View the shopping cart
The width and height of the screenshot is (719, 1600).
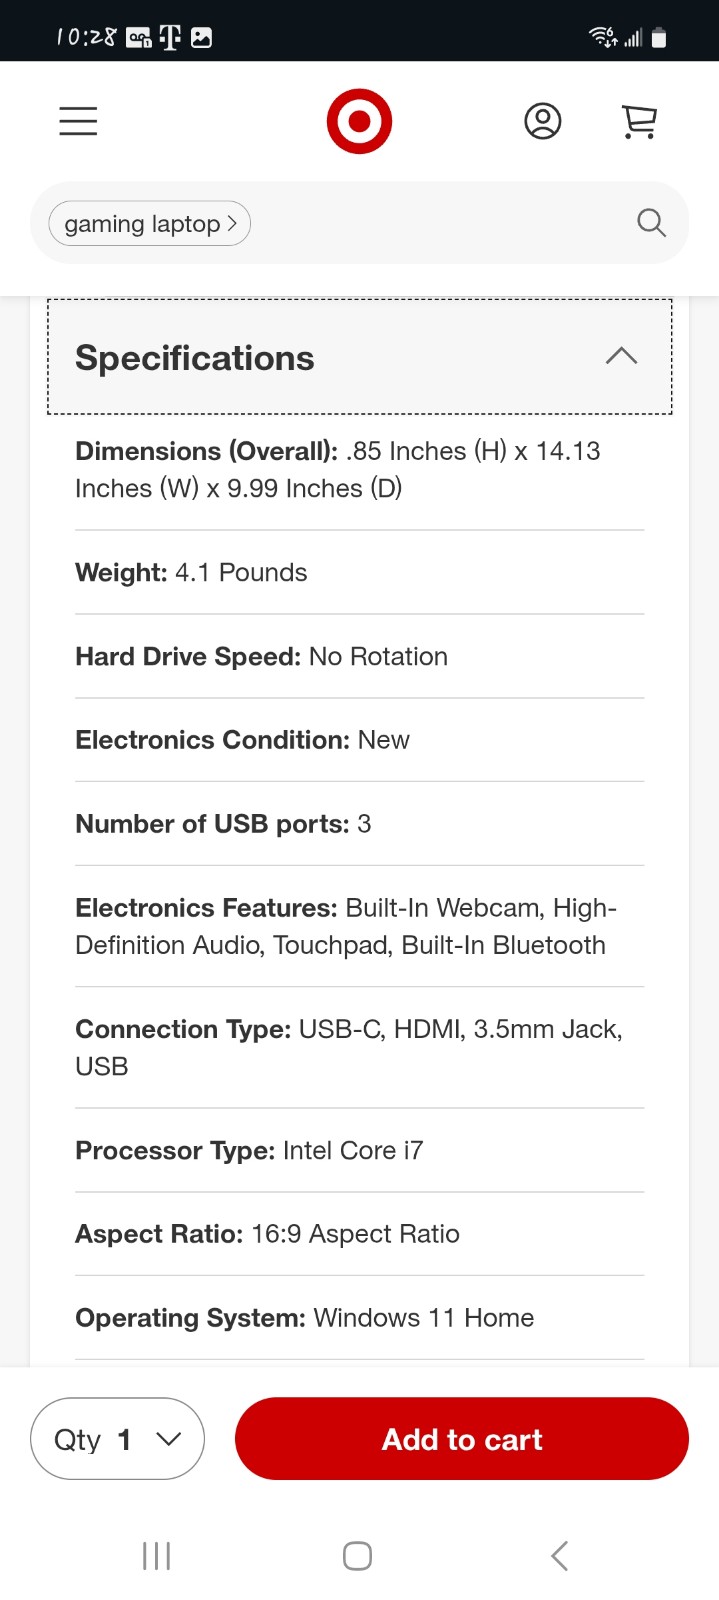639,121
